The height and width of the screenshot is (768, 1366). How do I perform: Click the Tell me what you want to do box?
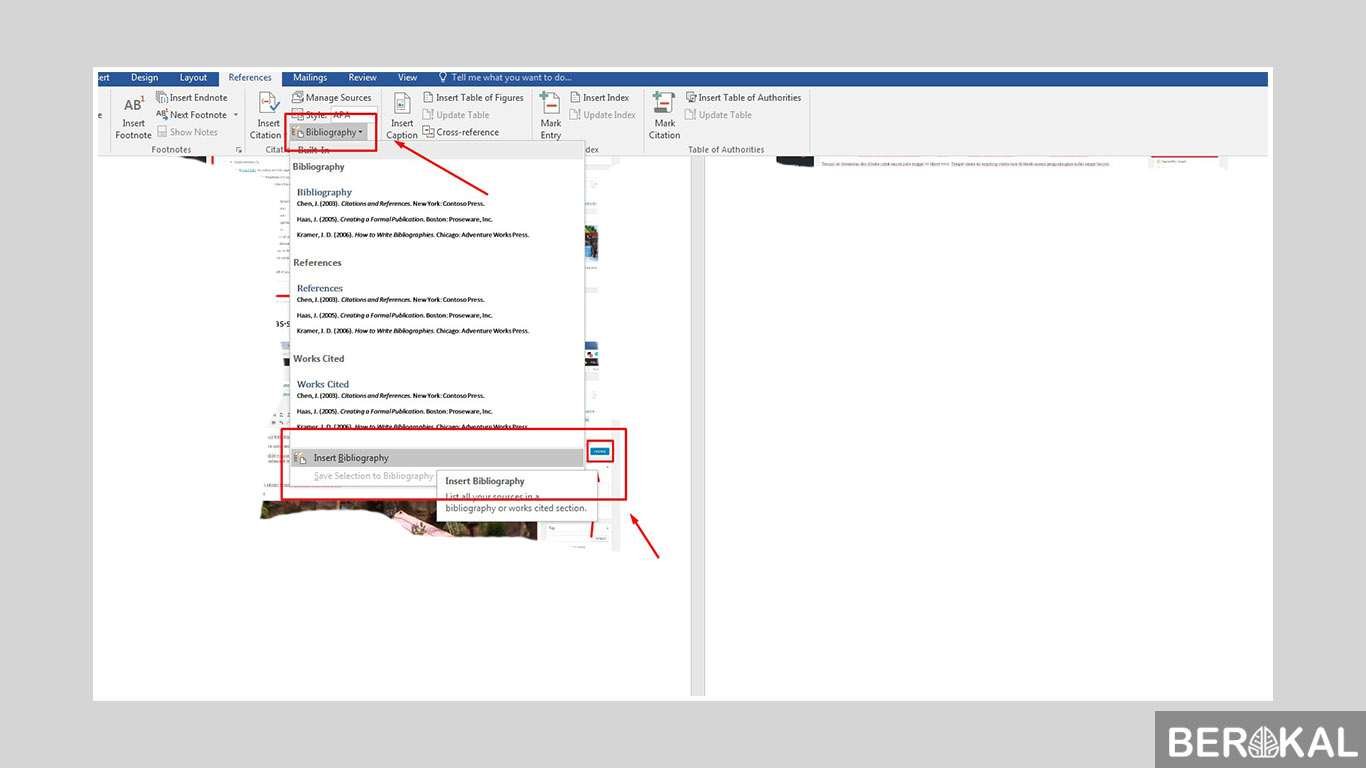click(x=511, y=77)
